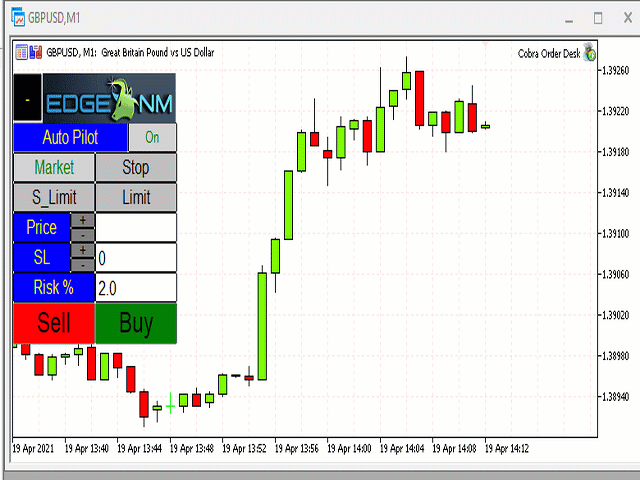Image resolution: width=640 pixels, height=480 pixels.
Task: Click the EDGE NM logo banner
Action: pyautogui.click(x=109, y=98)
